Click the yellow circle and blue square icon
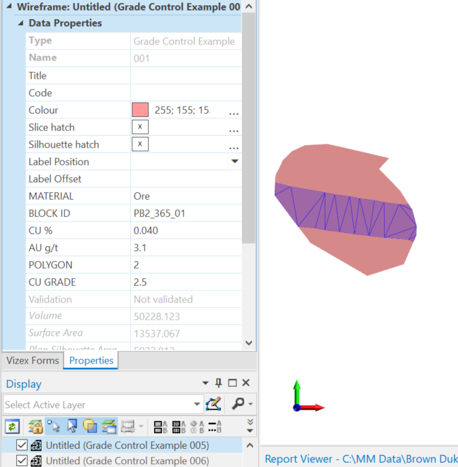458x467 pixels. (90, 426)
